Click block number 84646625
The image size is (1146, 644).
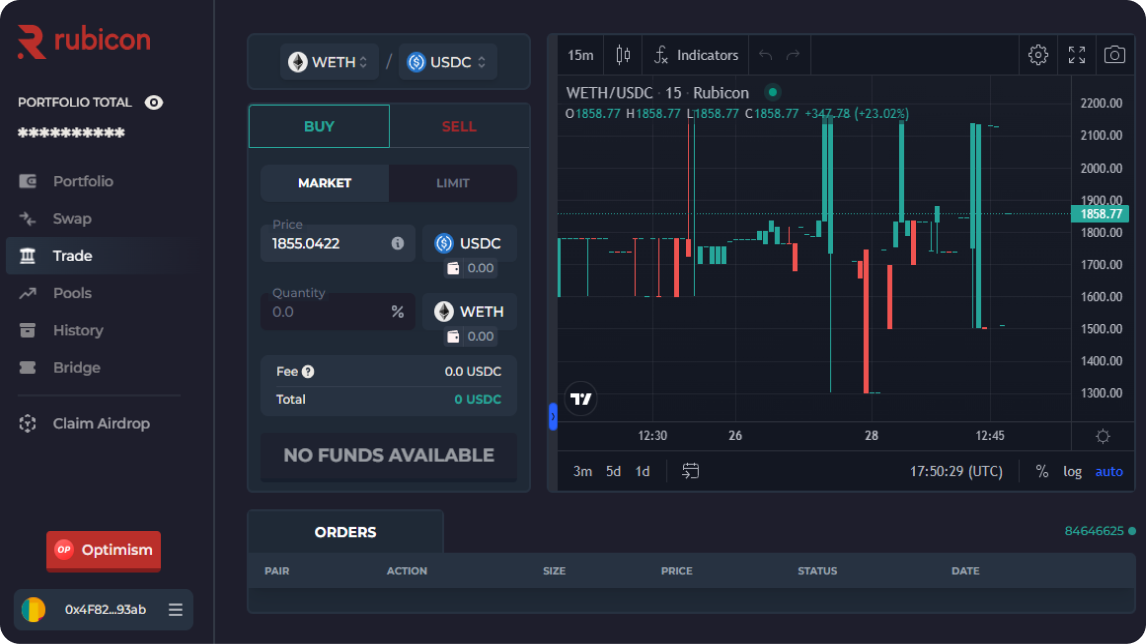tap(1094, 531)
